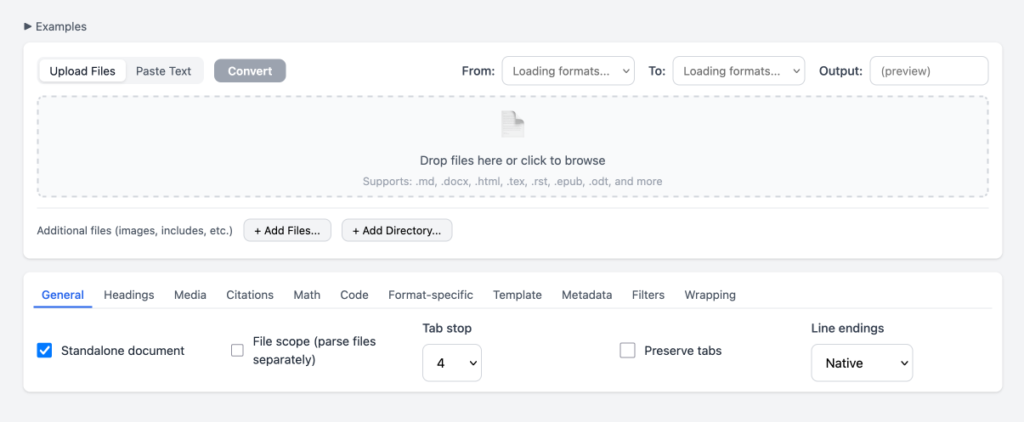Uncheck the Standalone document checkbox
The height and width of the screenshot is (422, 1024).
coord(44,350)
